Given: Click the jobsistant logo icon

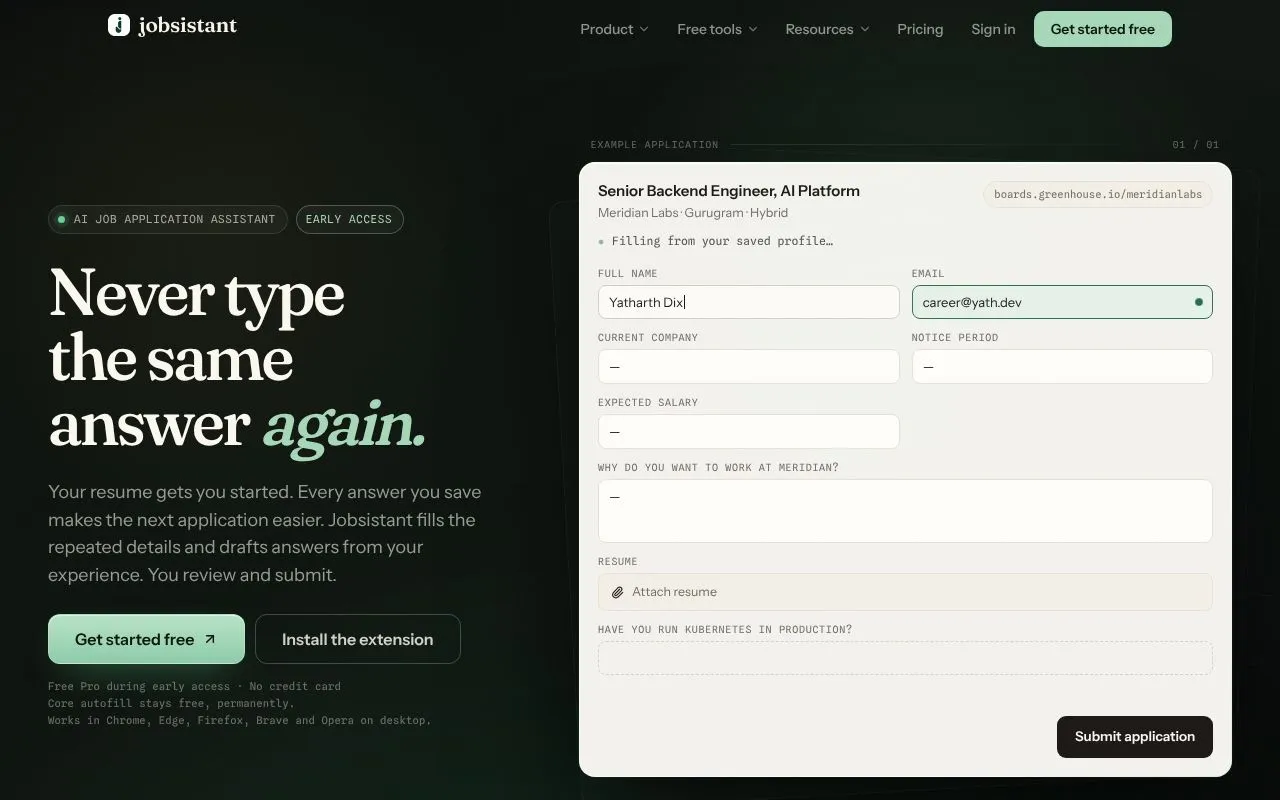Looking at the screenshot, I should pyautogui.click(x=119, y=26).
